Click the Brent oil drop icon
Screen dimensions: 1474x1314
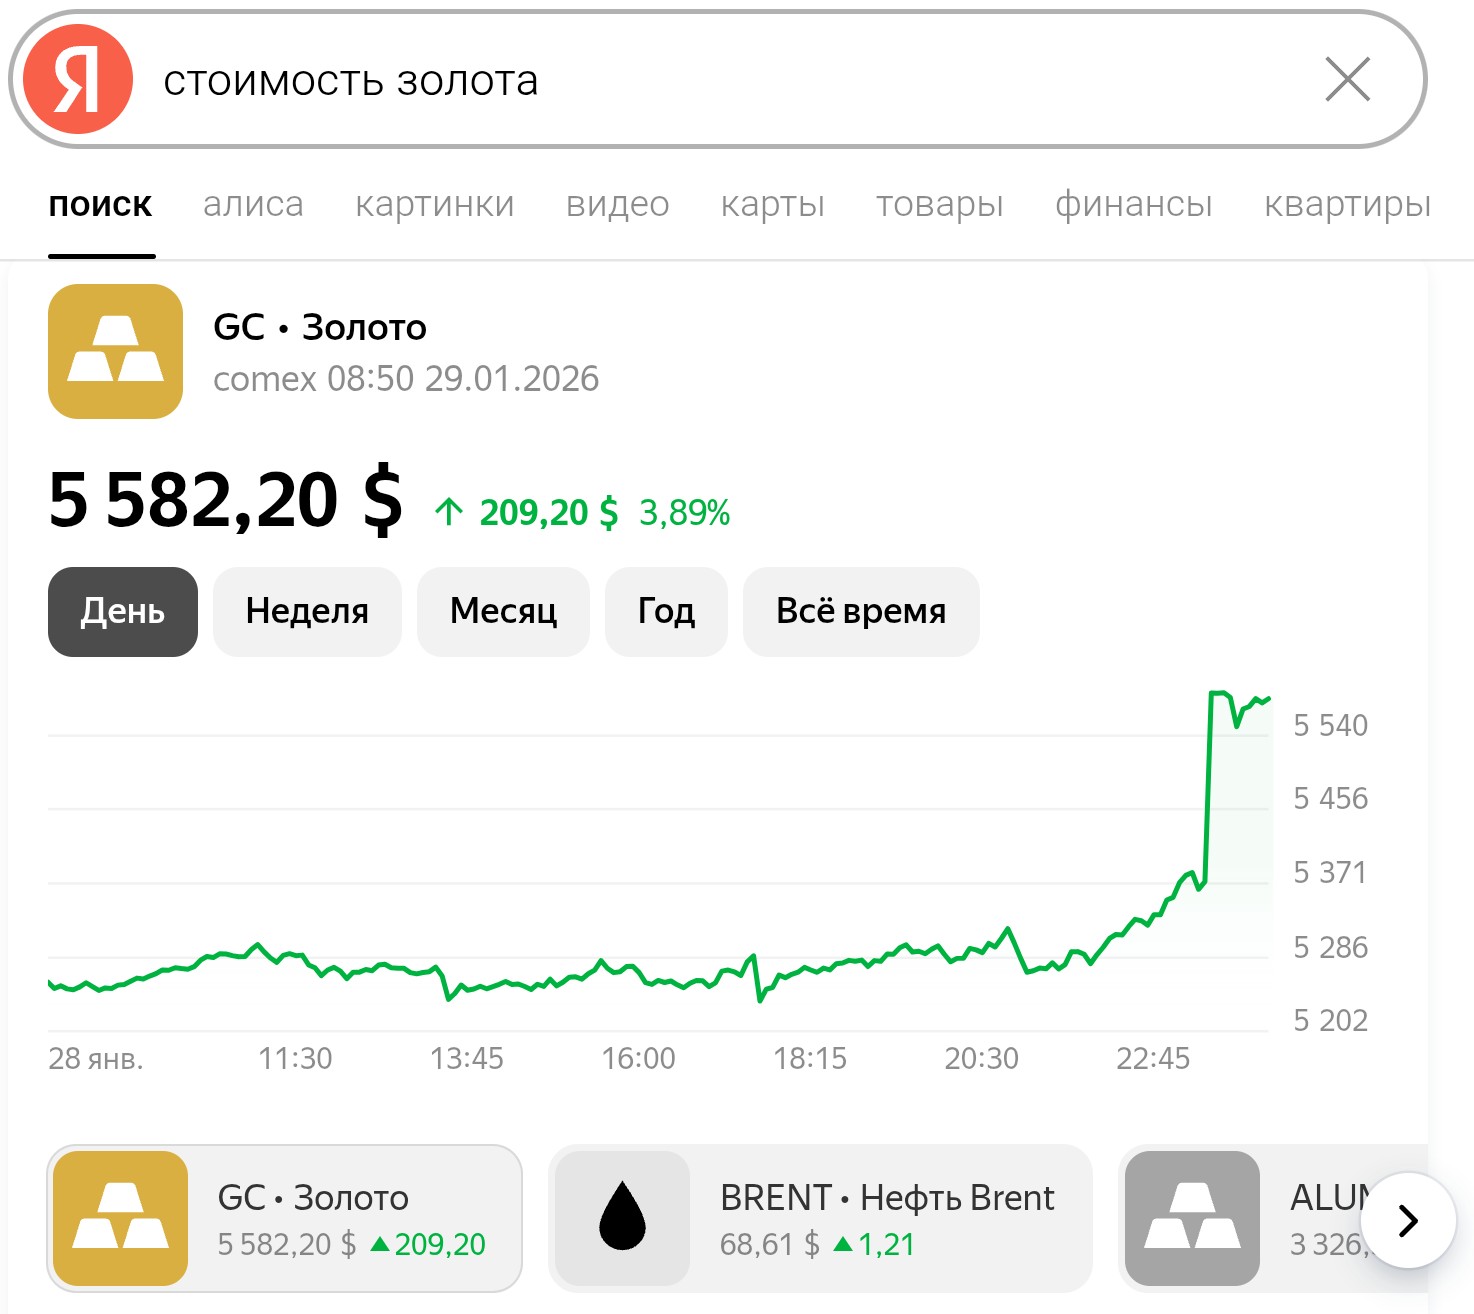coord(622,1217)
